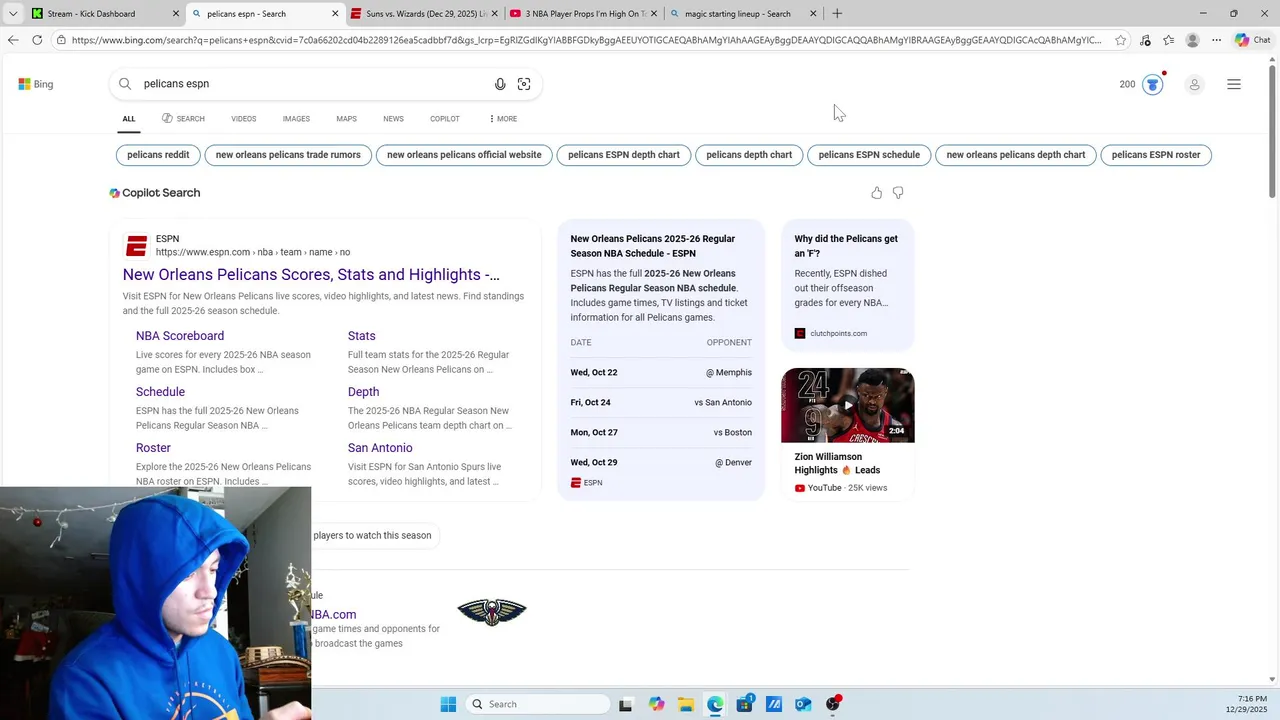Expand the MORE search filters menu

pos(503,119)
